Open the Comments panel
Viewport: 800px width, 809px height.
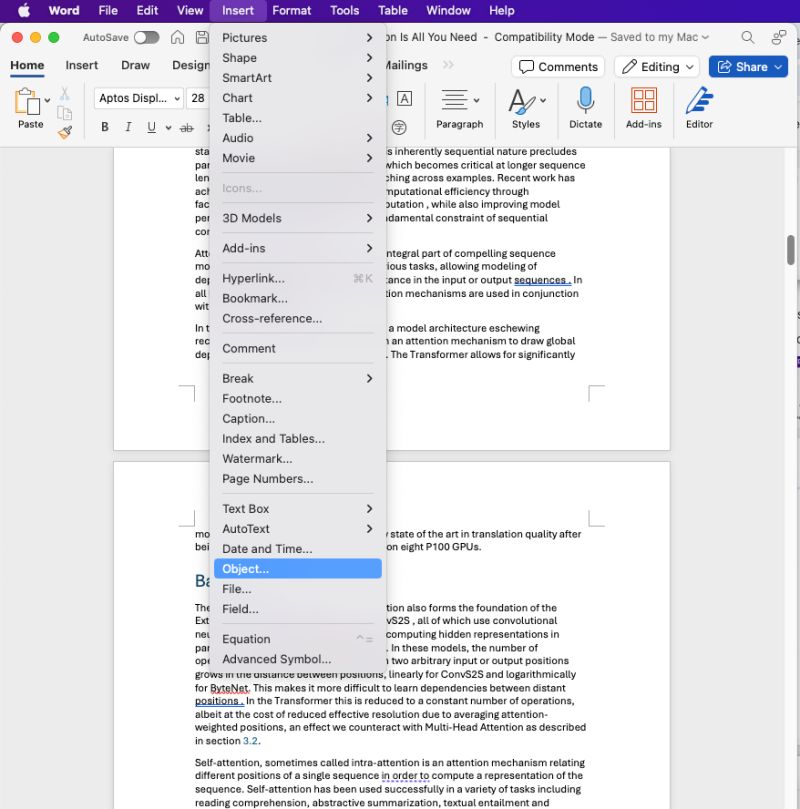557,66
